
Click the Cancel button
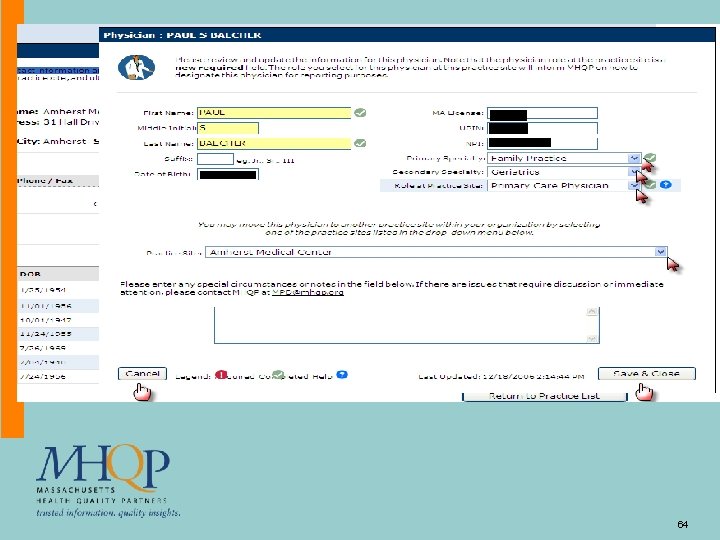(142, 374)
